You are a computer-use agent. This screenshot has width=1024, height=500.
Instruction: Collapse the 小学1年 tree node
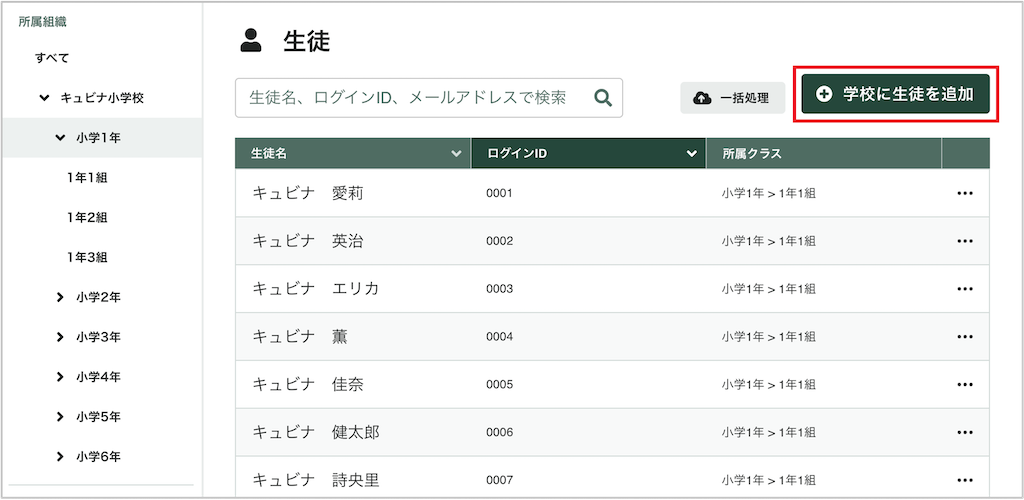pyautogui.click(x=60, y=138)
